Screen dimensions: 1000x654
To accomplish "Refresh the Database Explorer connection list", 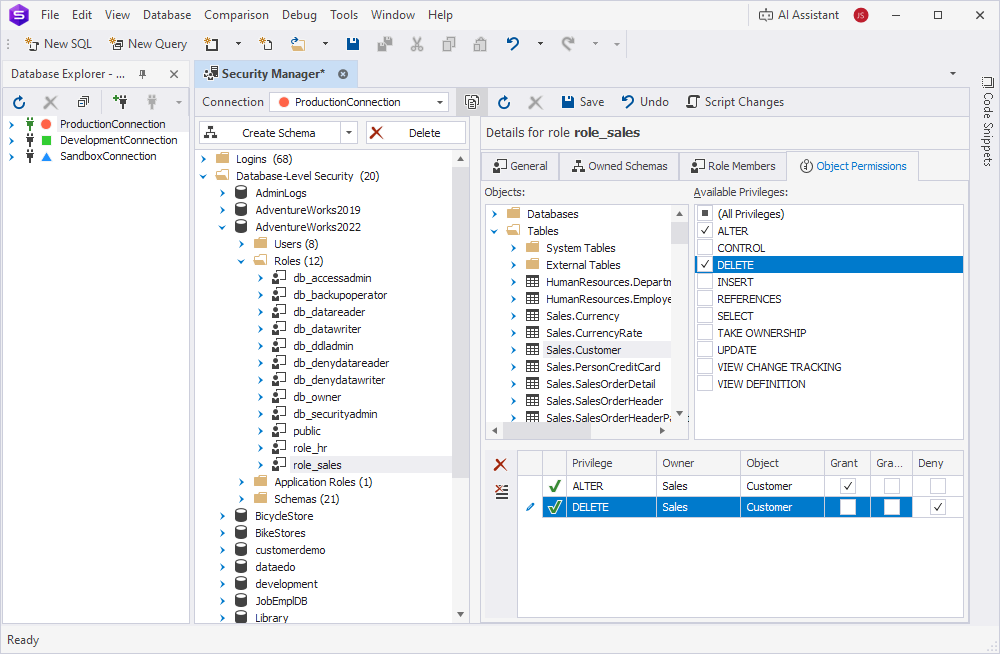I will click(x=18, y=101).
